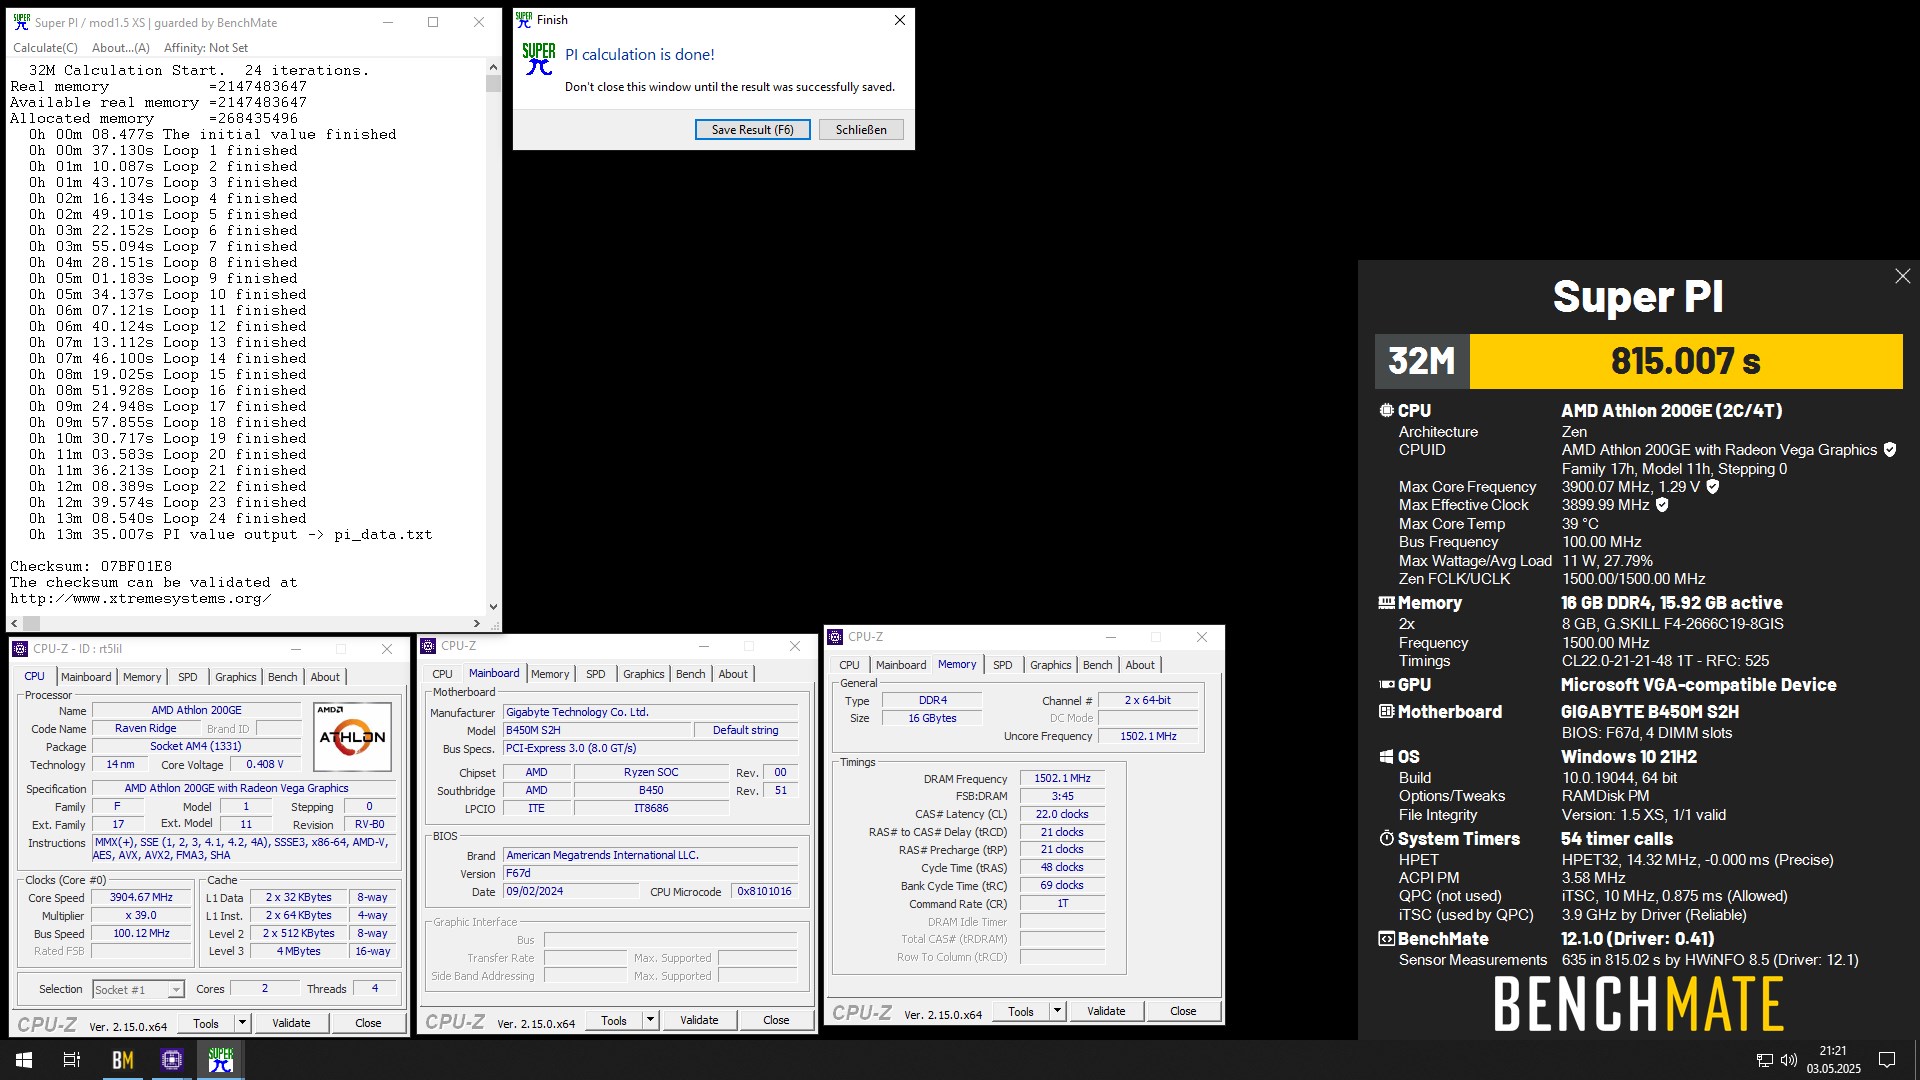Viewport: 1920px width, 1080px height.
Task: Open the notification center icon
Action: pyautogui.click(x=1887, y=1060)
